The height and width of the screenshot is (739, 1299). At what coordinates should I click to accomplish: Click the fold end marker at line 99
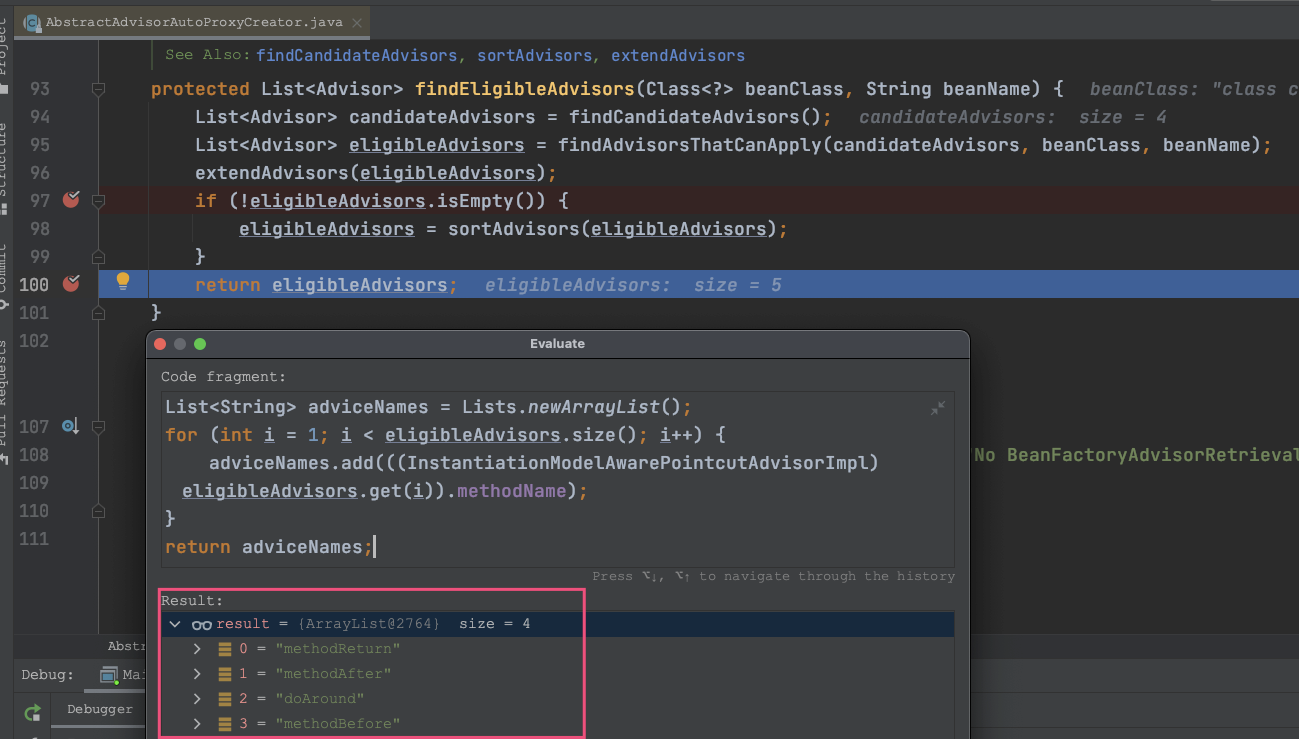[x=99, y=257]
